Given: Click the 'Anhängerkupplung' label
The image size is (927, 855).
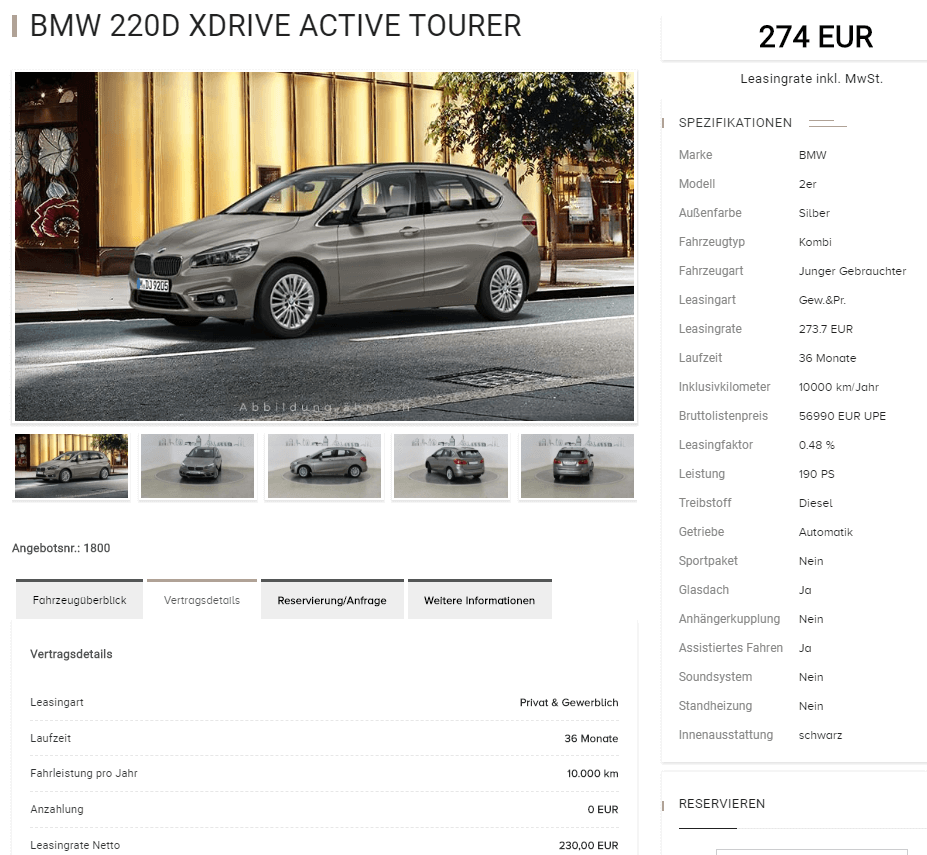Looking at the screenshot, I should click(x=729, y=618).
